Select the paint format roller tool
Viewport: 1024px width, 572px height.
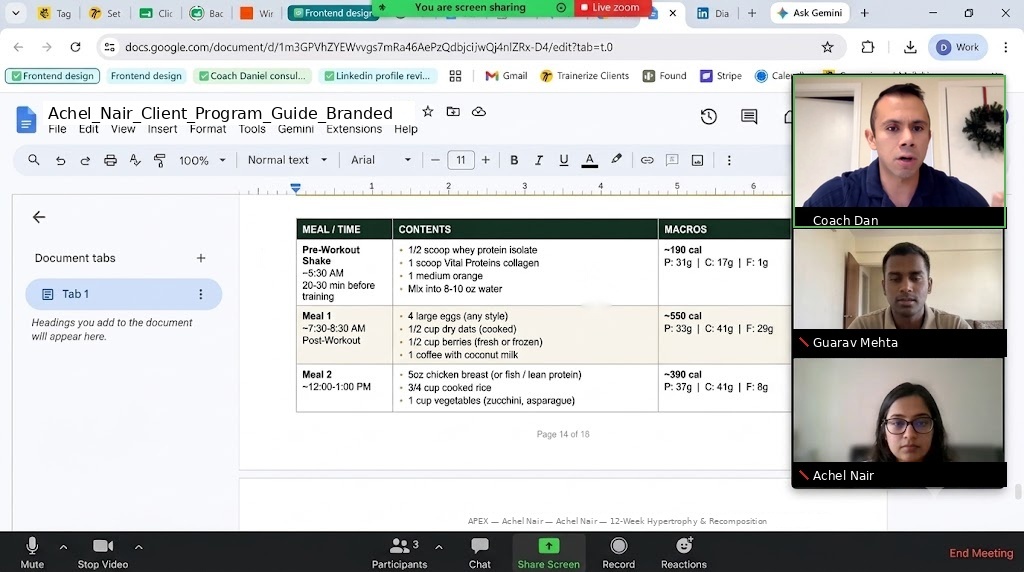tap(159, 160)
